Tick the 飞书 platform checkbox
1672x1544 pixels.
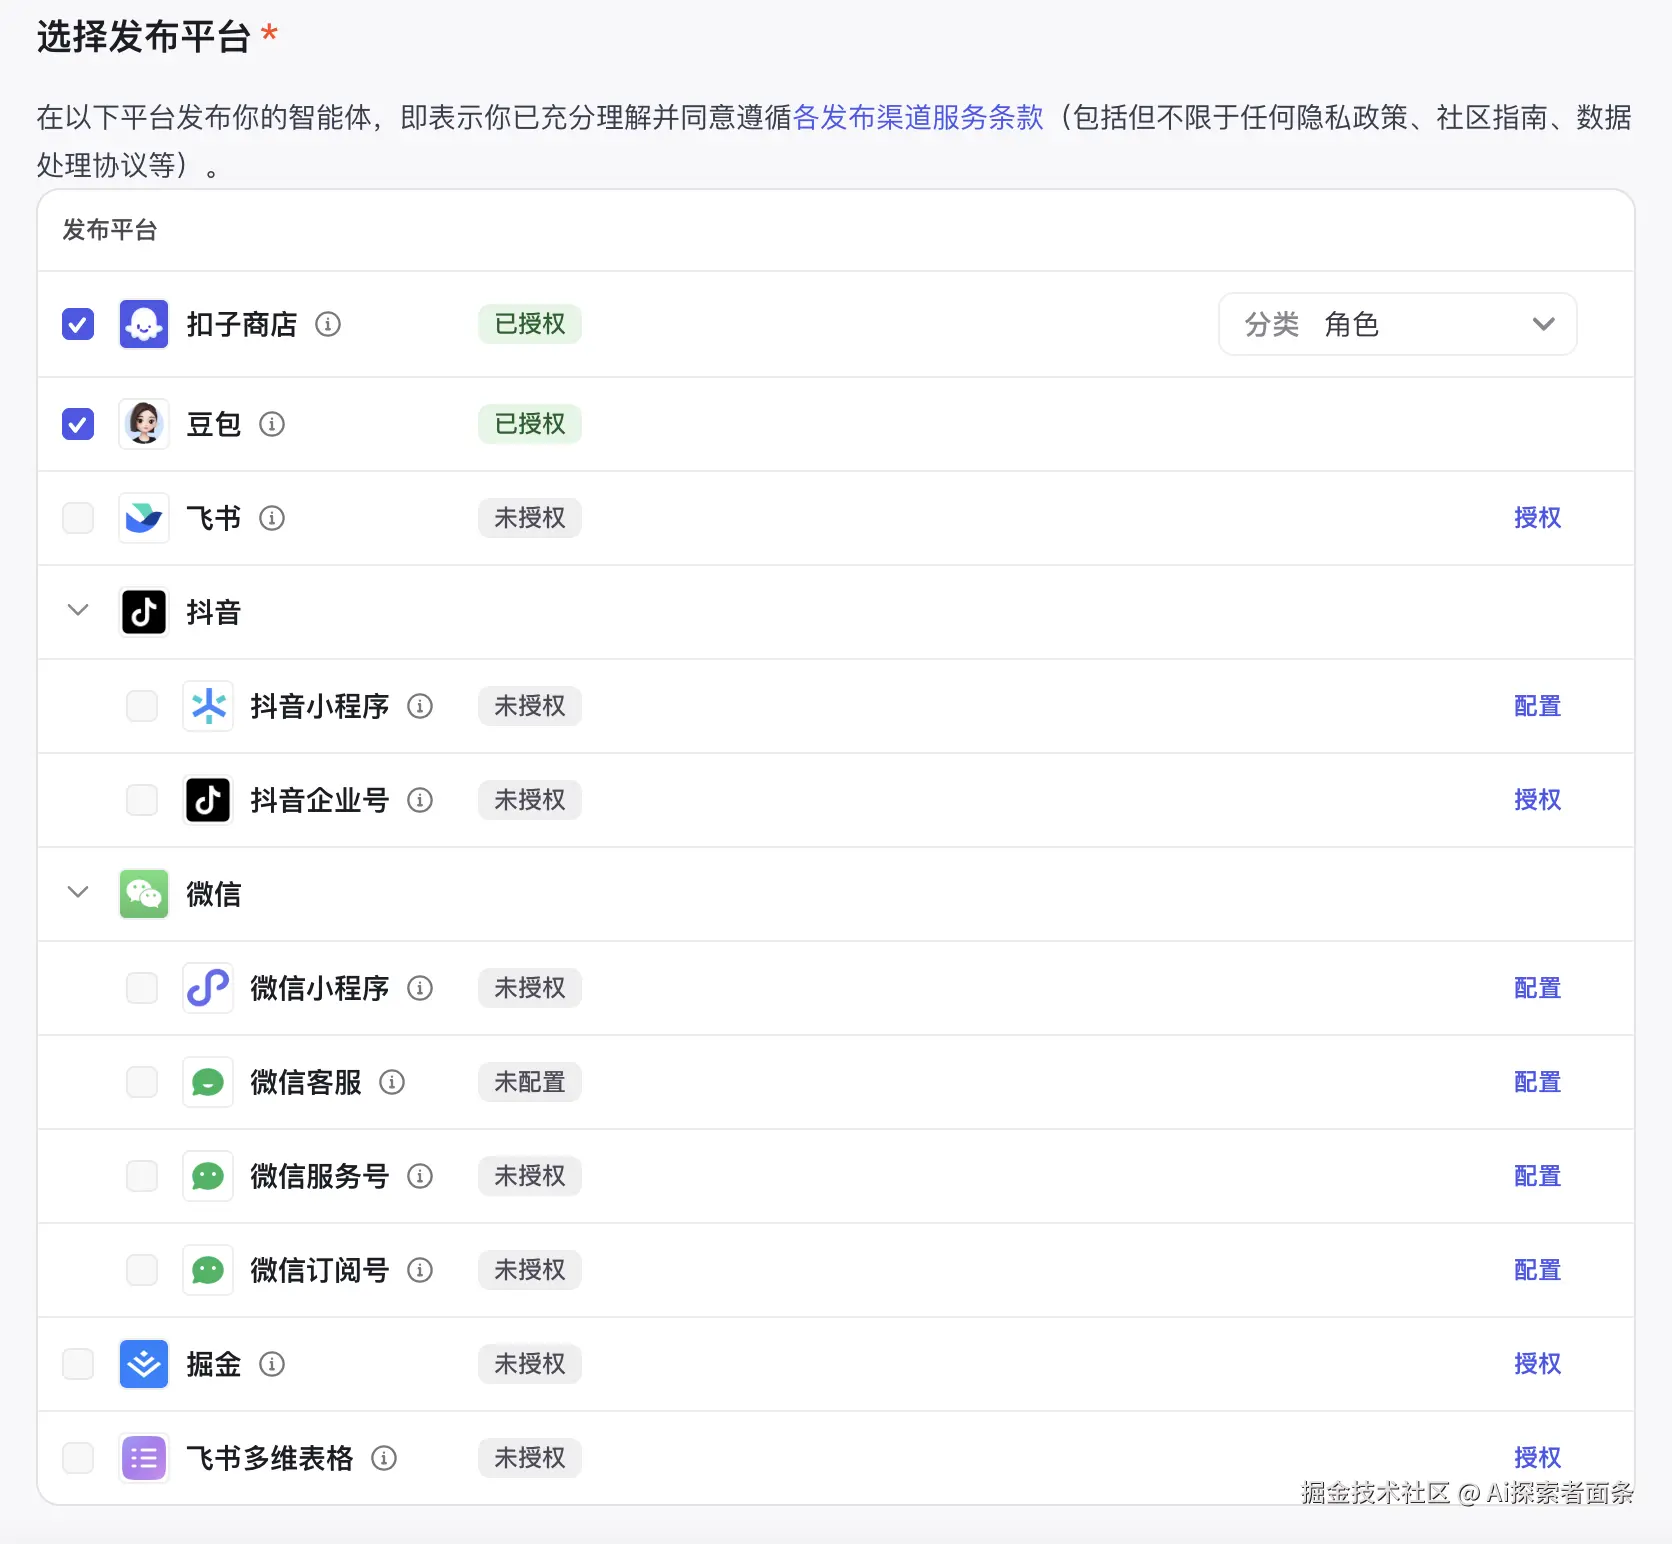pos(78,518)
